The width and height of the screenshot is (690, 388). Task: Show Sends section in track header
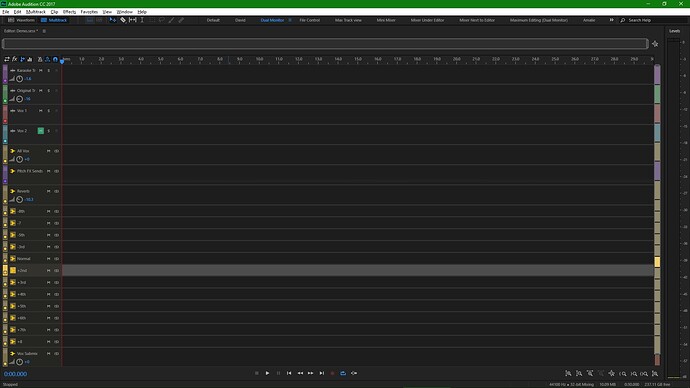pos(22,59)
